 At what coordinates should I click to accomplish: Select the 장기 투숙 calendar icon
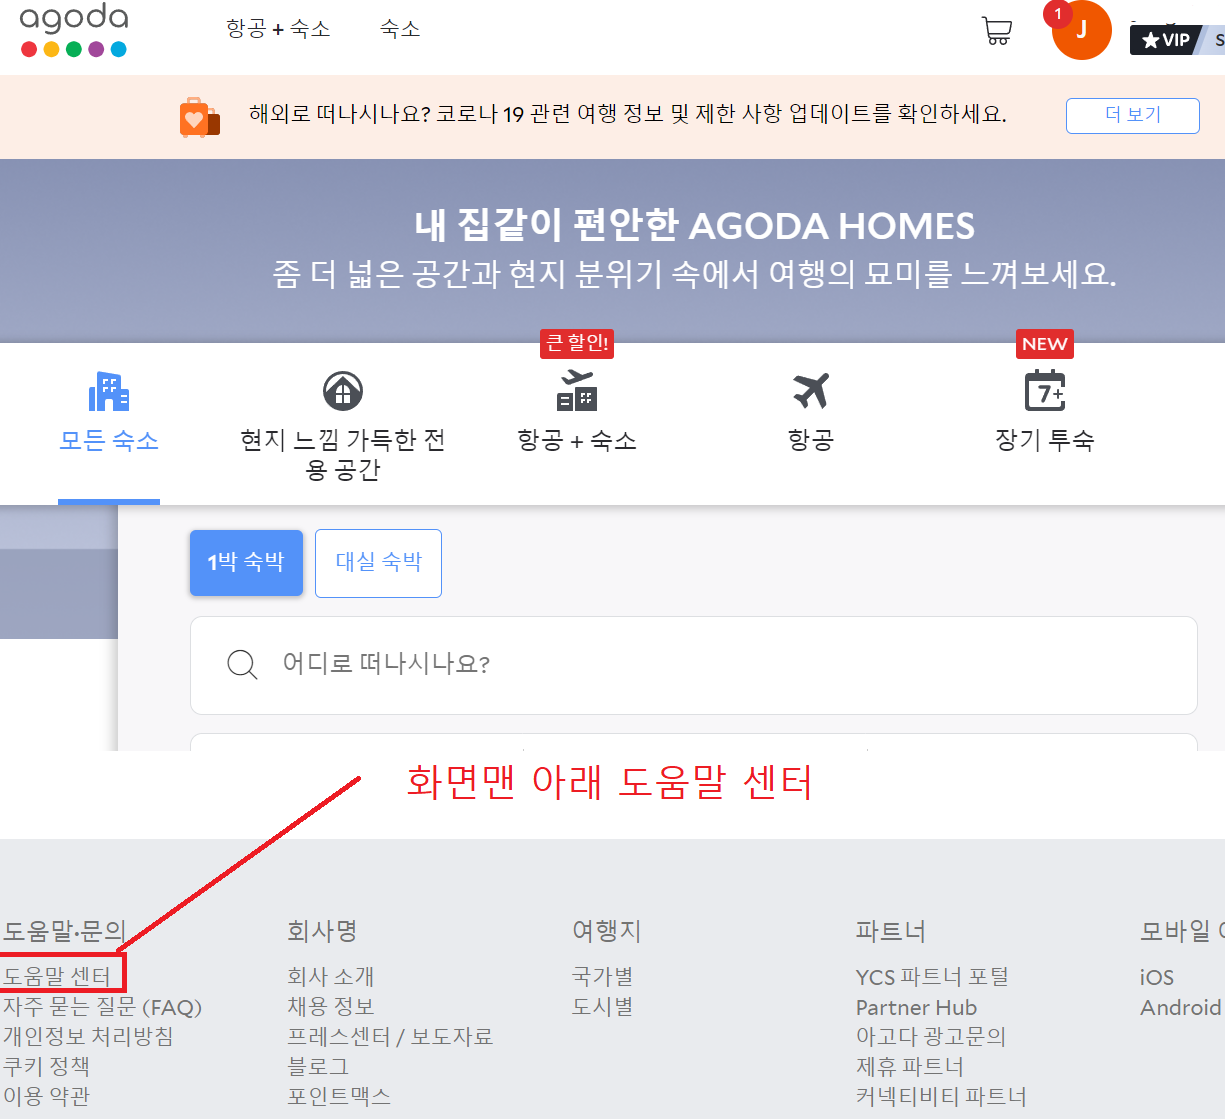[x=1045, y=391]
